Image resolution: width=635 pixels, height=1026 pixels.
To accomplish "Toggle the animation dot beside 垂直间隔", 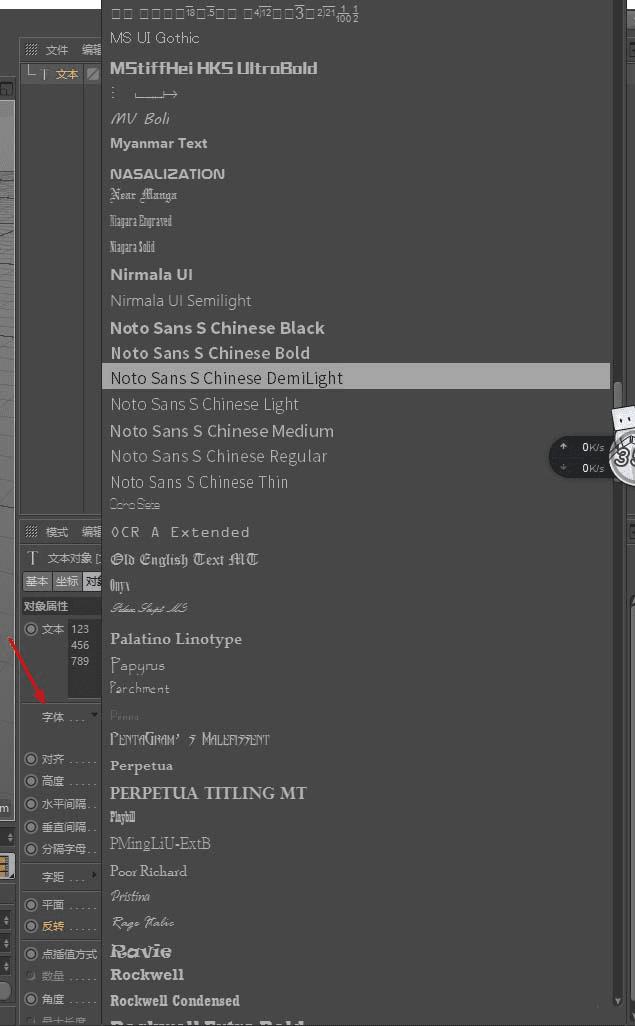I will point(31,827).
